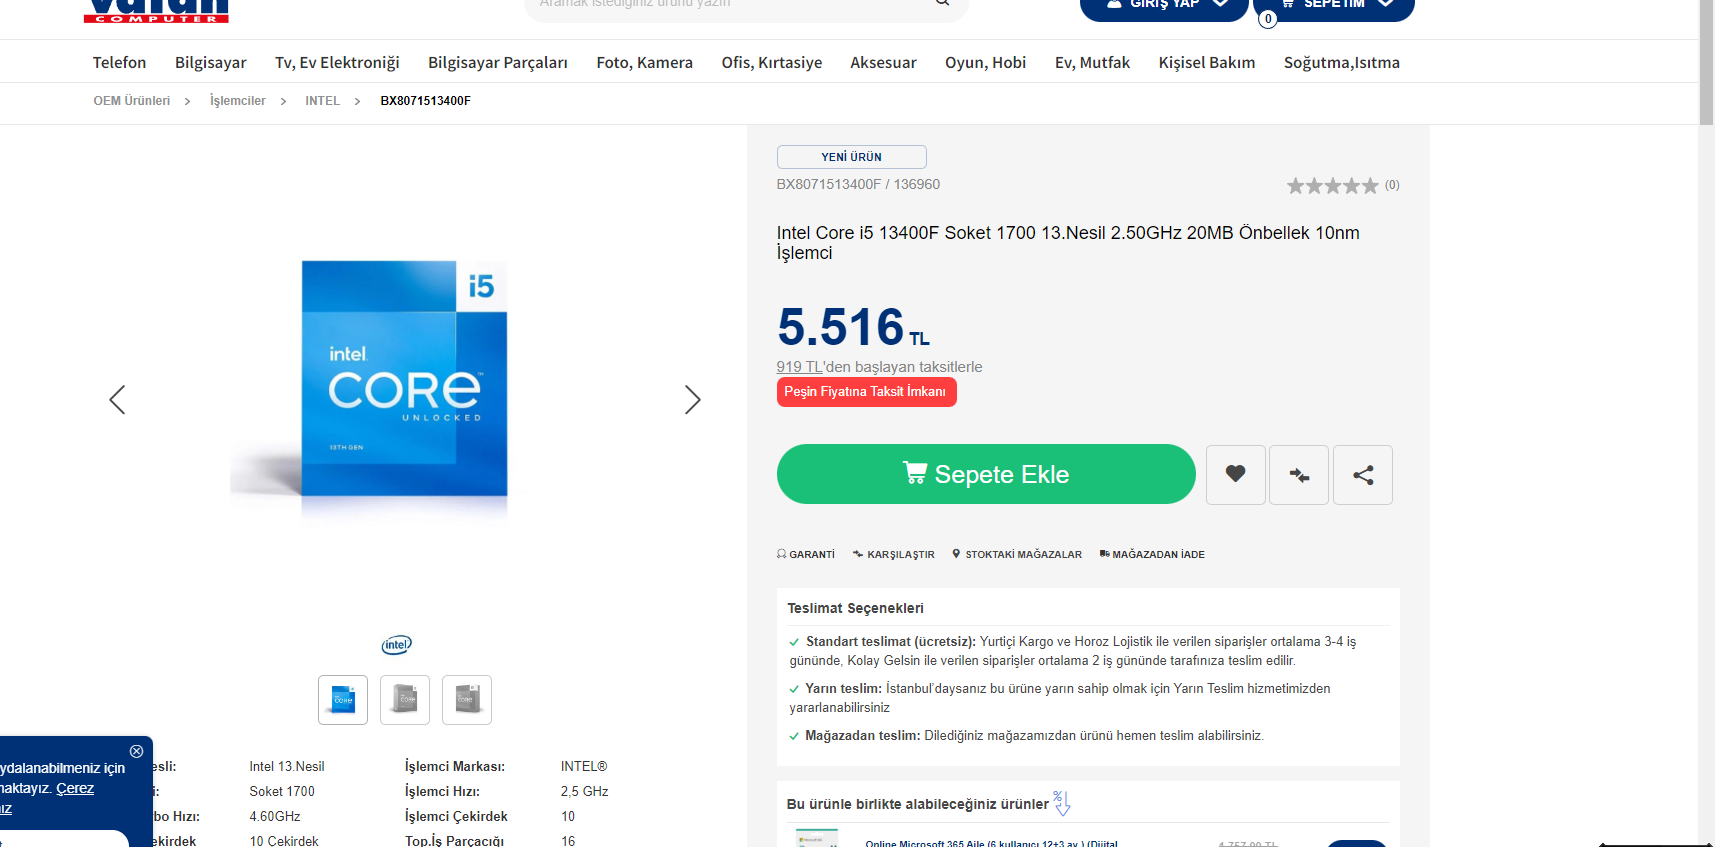Click the (0) review count
This screenshot has width=1715, height=847.
1392,185
